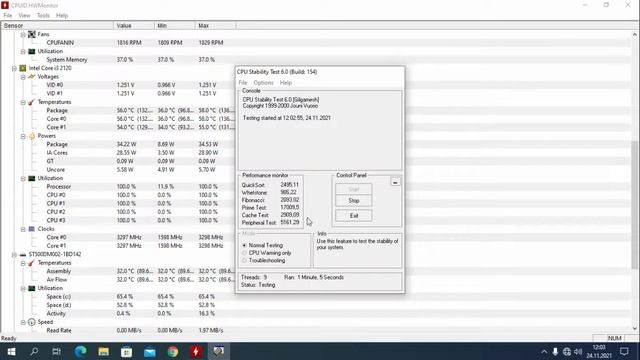Open Task View from taskbar
640x360 pixels.
click(x=57, y=351)
